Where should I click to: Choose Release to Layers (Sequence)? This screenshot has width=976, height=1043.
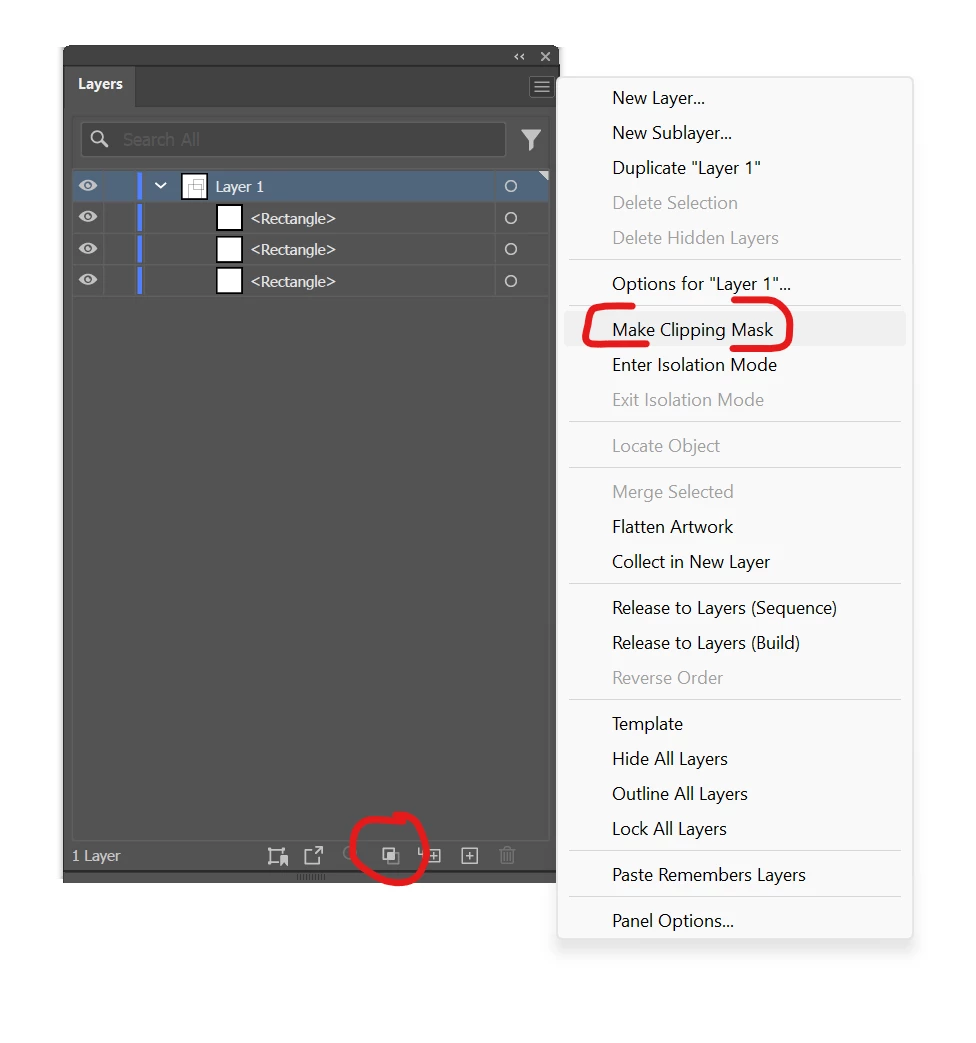pyautogui.click(x=725, y=609)
